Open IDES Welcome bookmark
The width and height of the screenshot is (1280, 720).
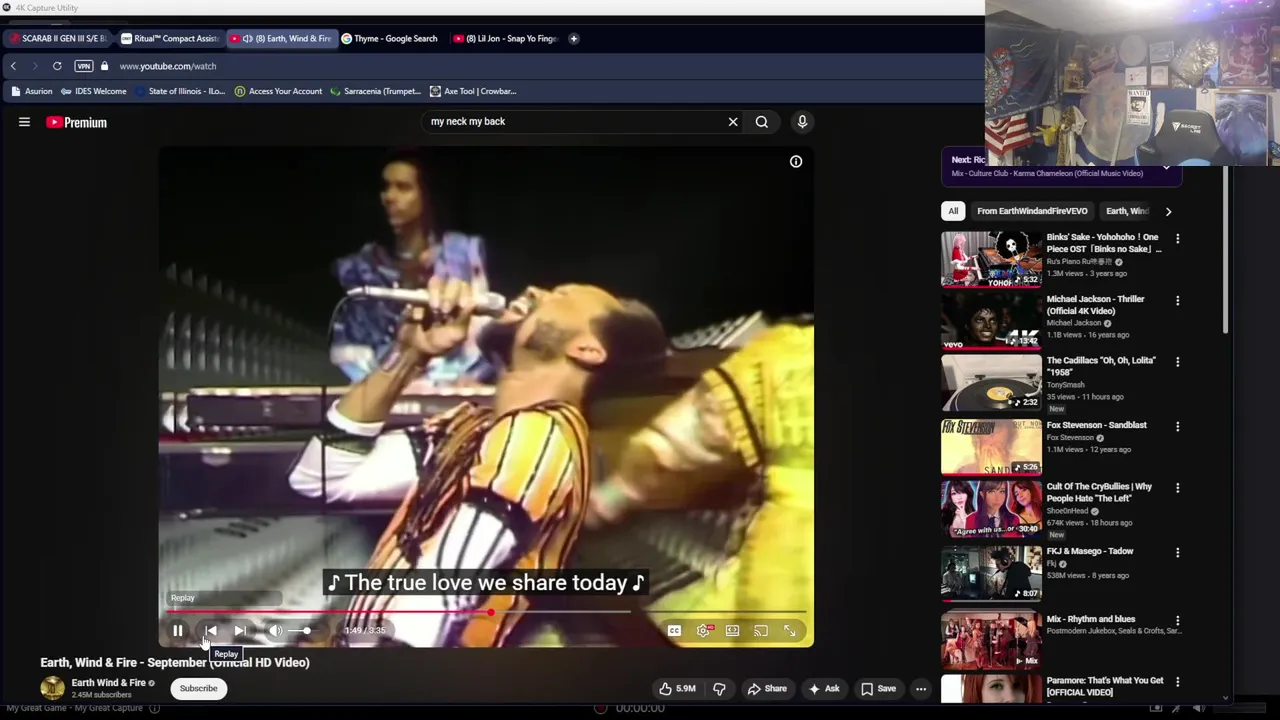94,91
